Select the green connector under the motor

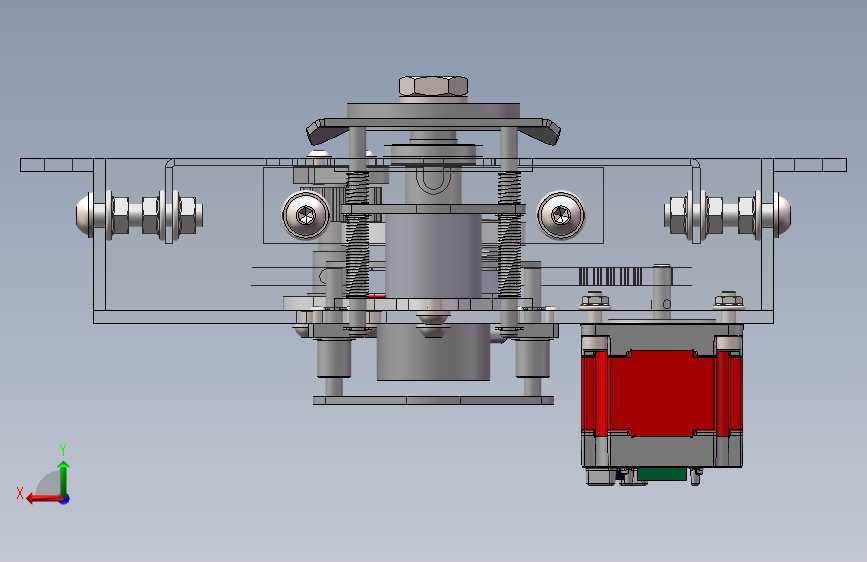661,474
